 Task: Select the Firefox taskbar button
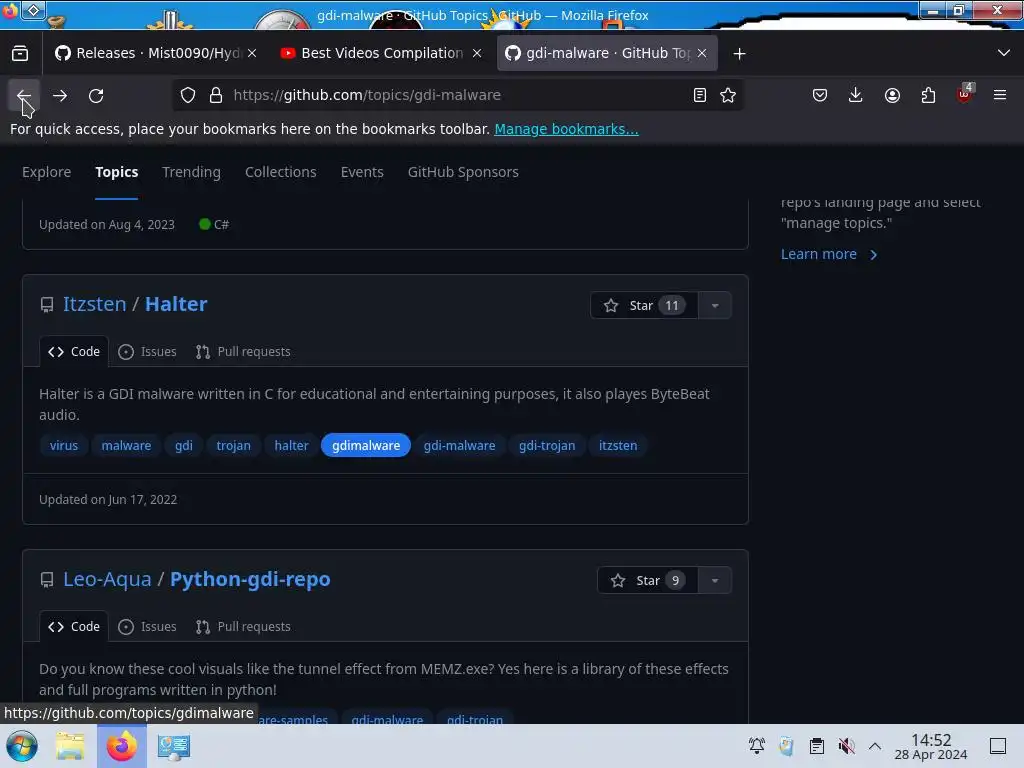pos(121,746)
